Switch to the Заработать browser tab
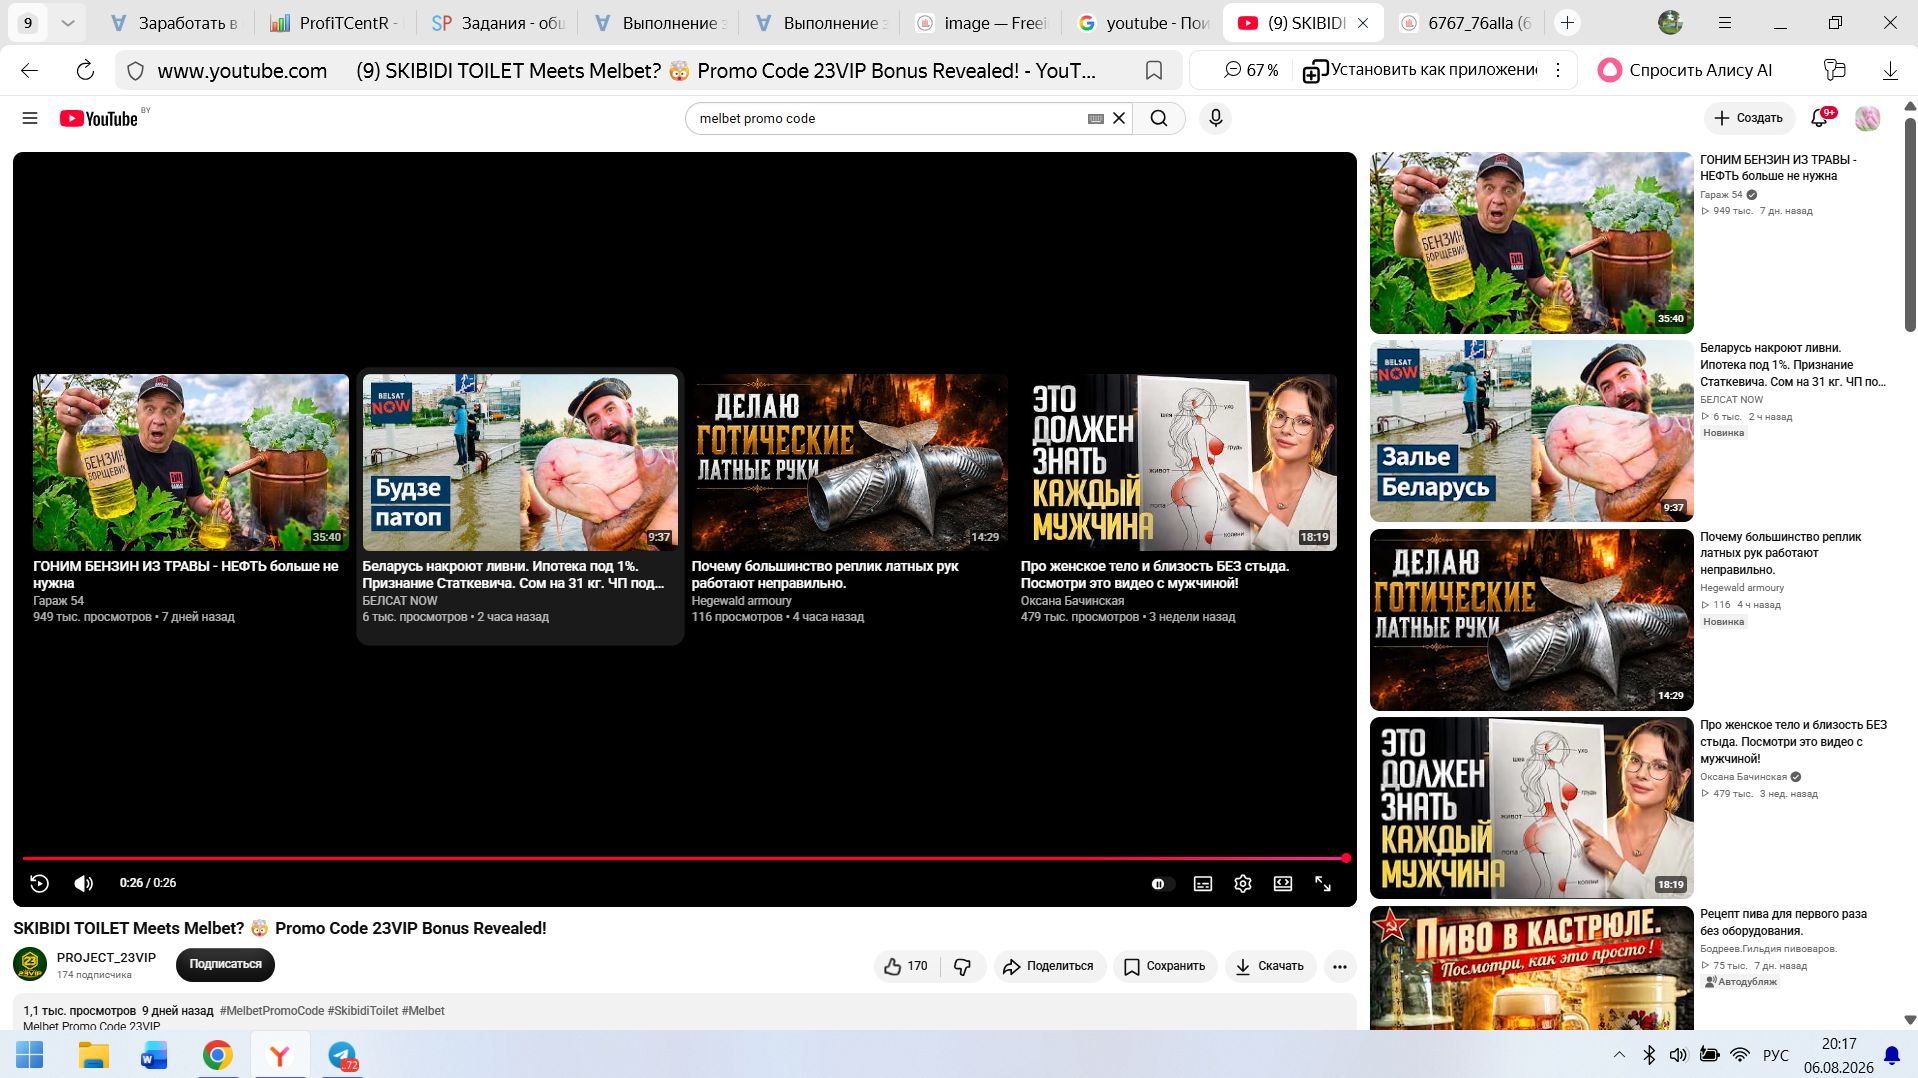Screen dimensions: 1918x1078 174,23
